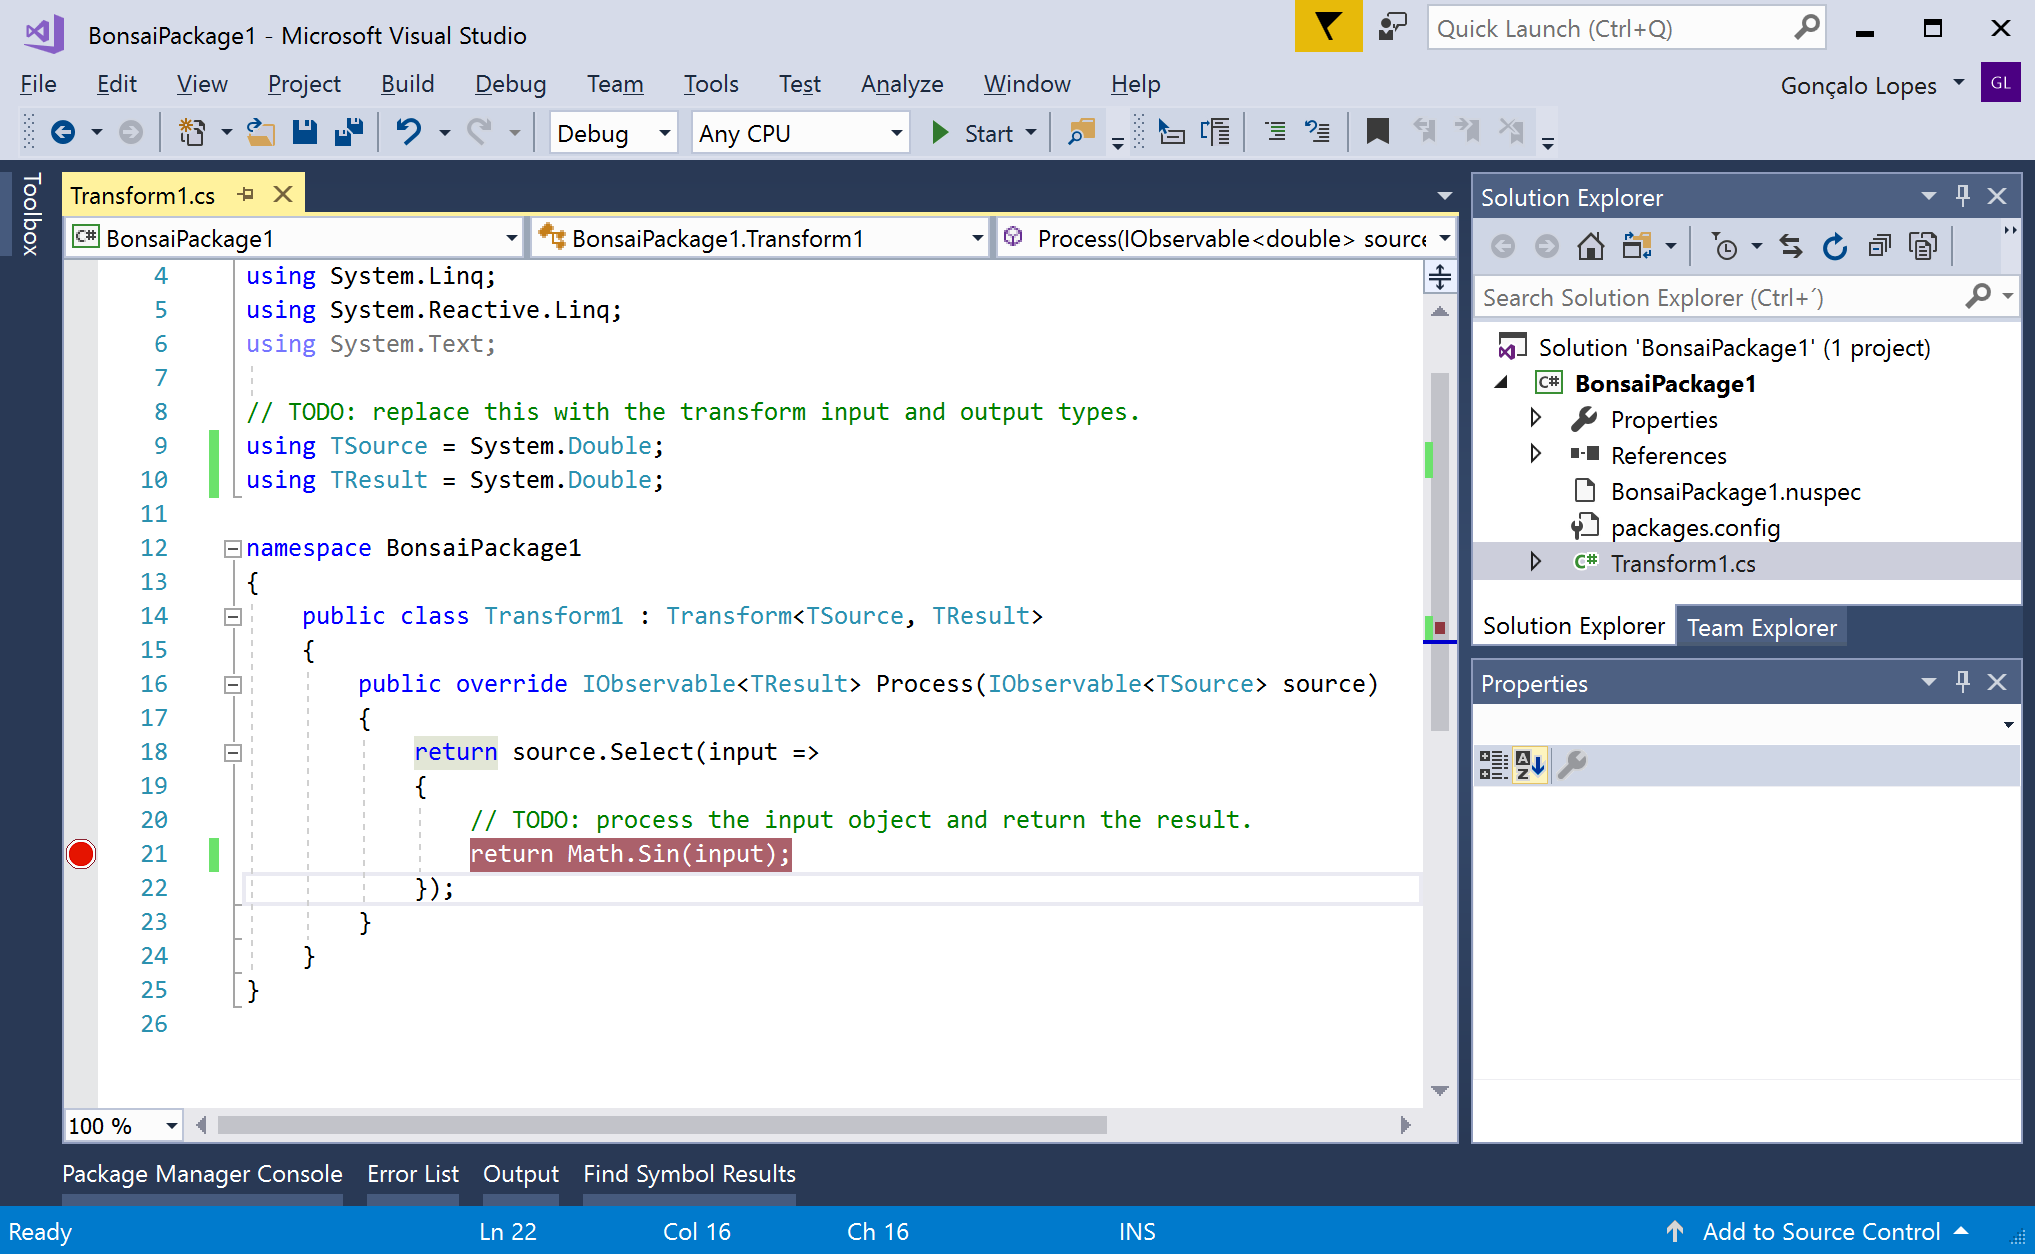2035x1254 pixels.
Task: Close the Transform1.cs tab
Action: tap(283, 194)
